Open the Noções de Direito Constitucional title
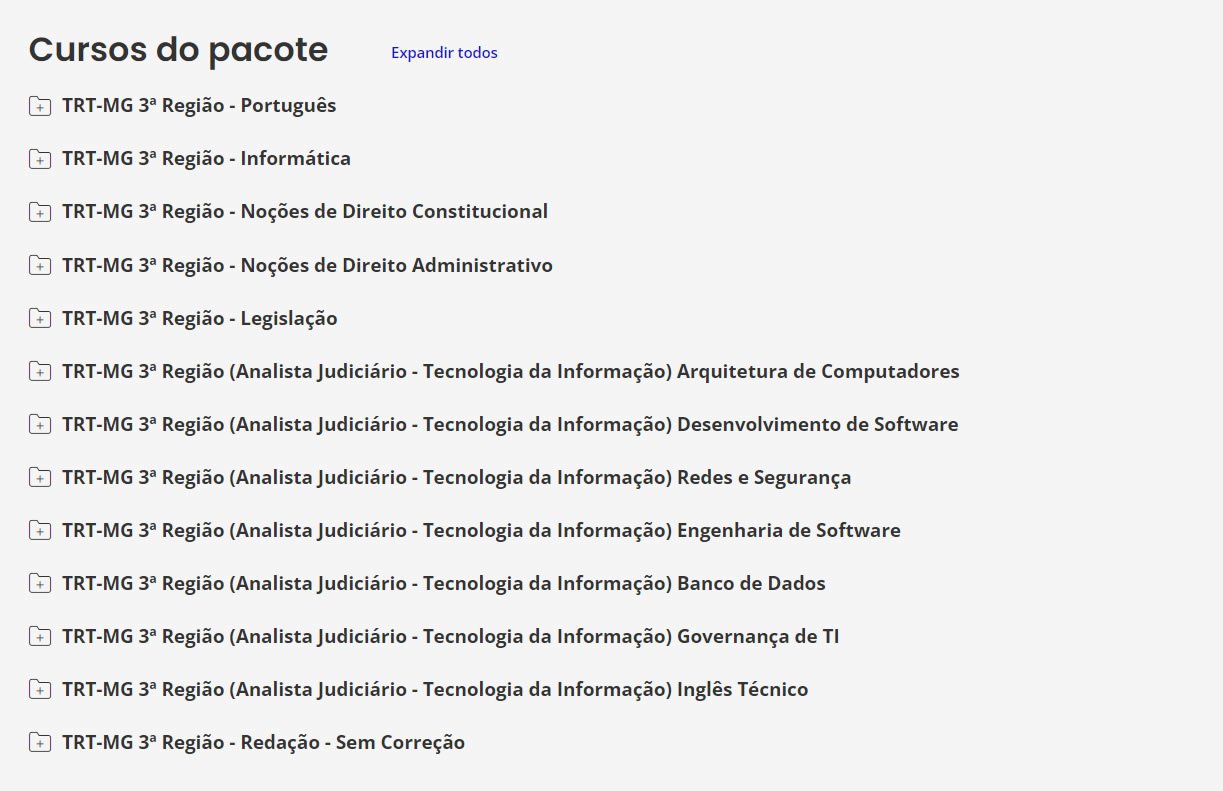 coord(305,211)
